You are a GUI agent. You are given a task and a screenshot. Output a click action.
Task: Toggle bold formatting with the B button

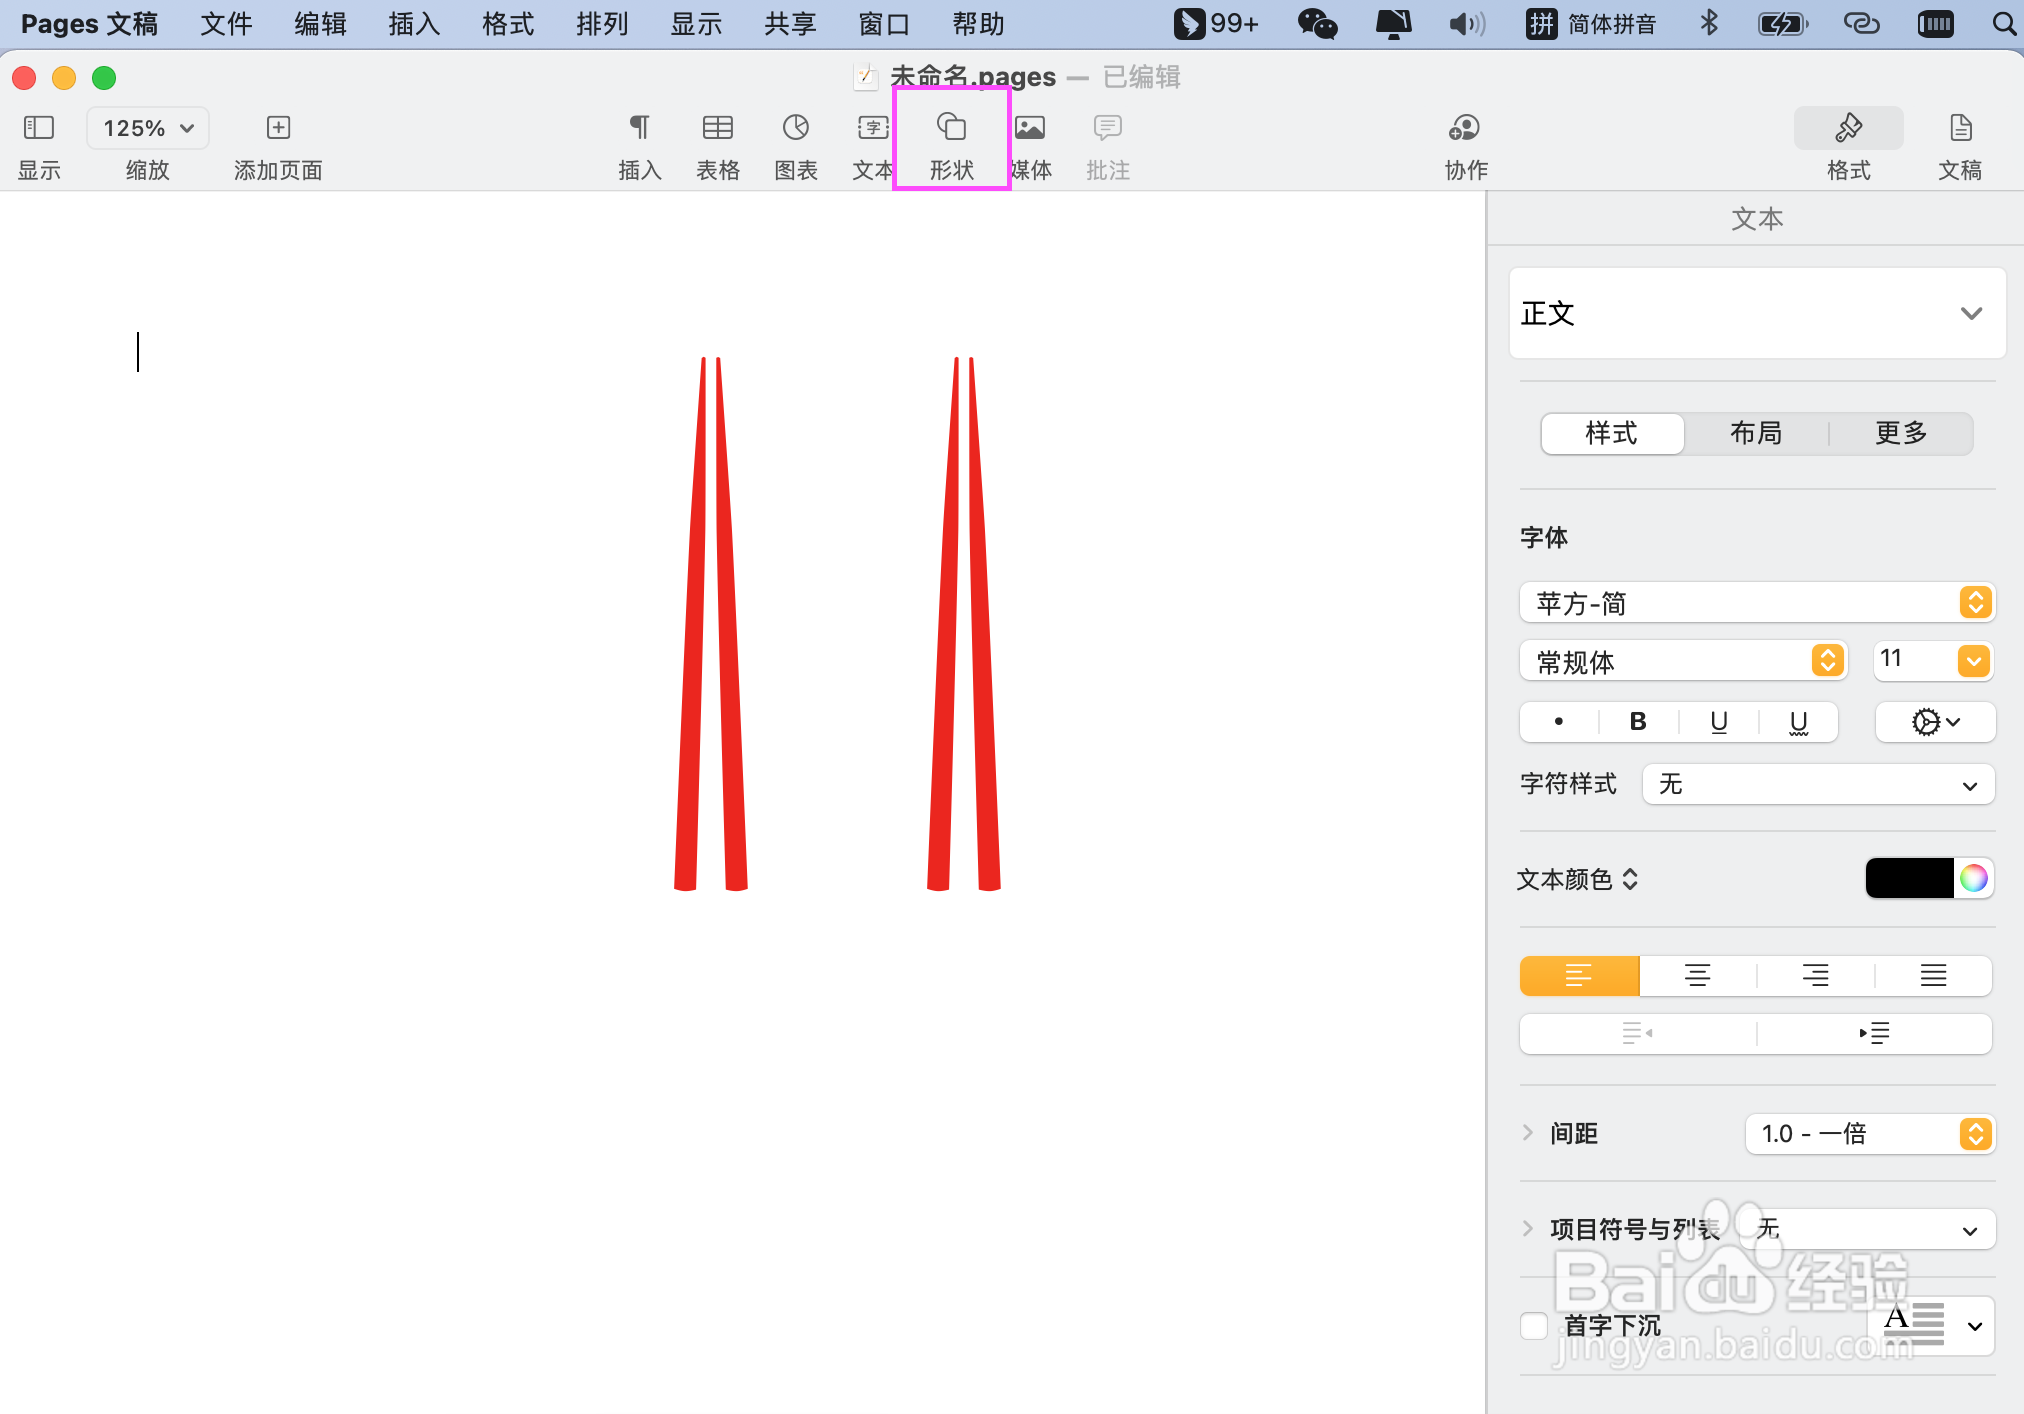1638,722
